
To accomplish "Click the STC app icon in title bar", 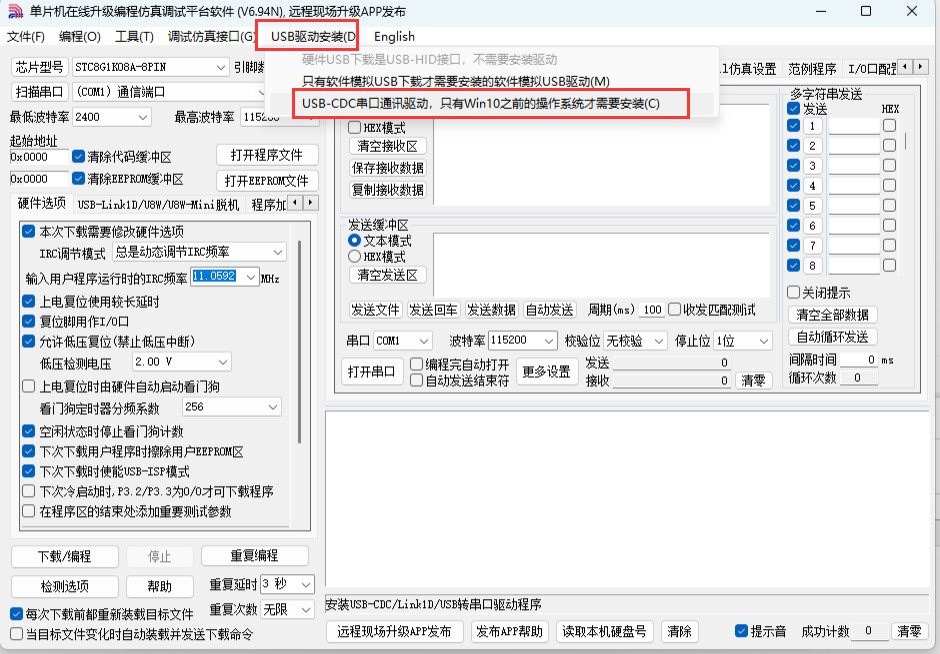I will tap(15, 11).
